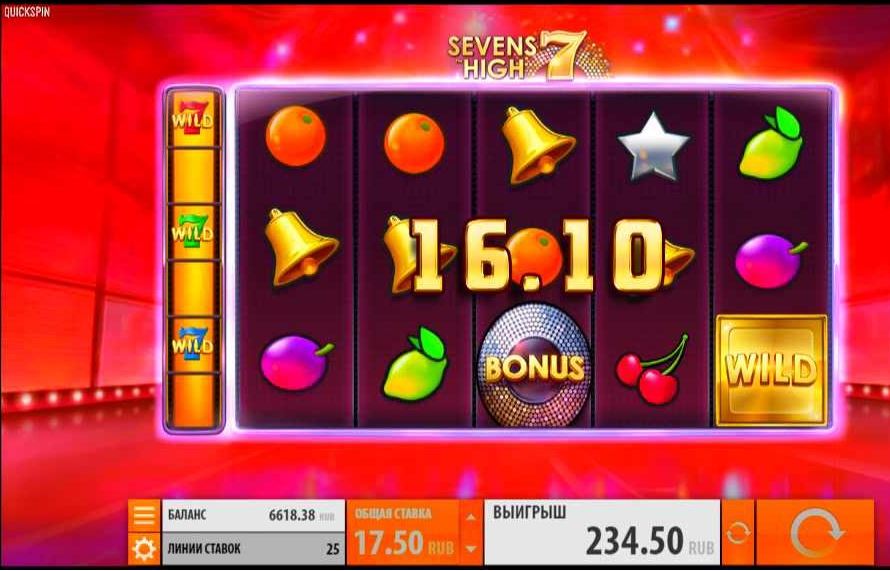Click the Линии ставок bet lines field
Screen dimensions: 890x571
253,549
